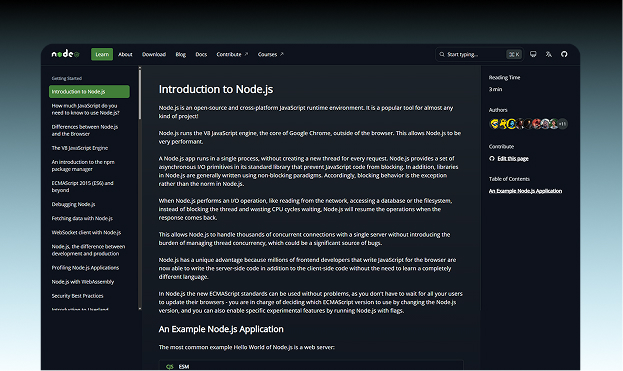
Task: Open the Blog menu item
Action: pyautogui.click(x=181, y=54)
